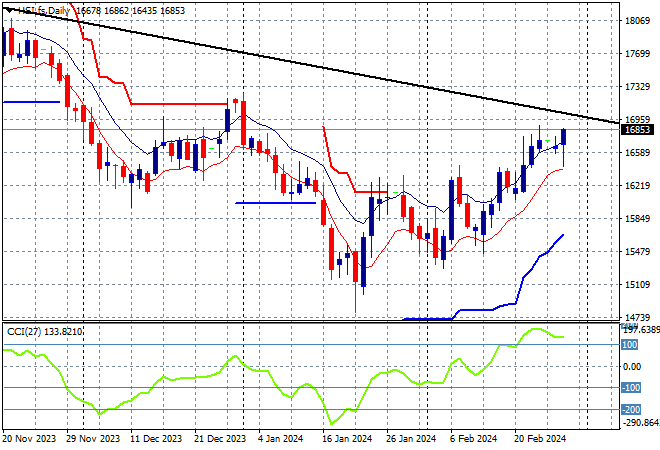Click the 4 Jan 2024 date label

(280, 439)
